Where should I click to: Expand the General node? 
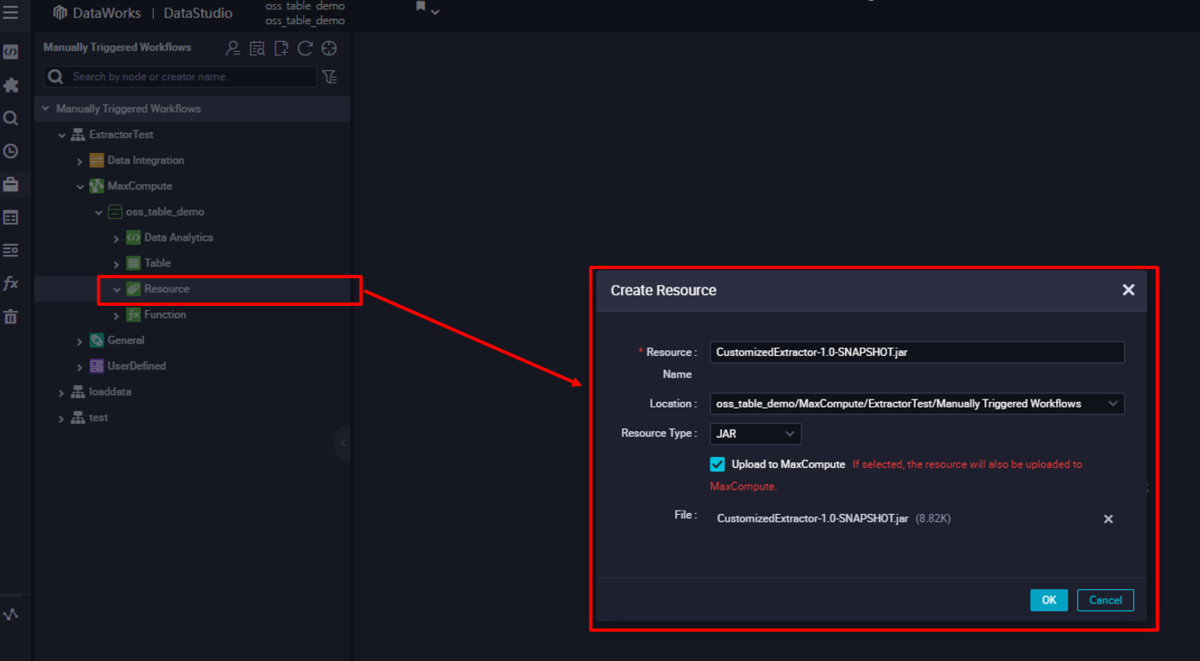[x=80, y=341]
